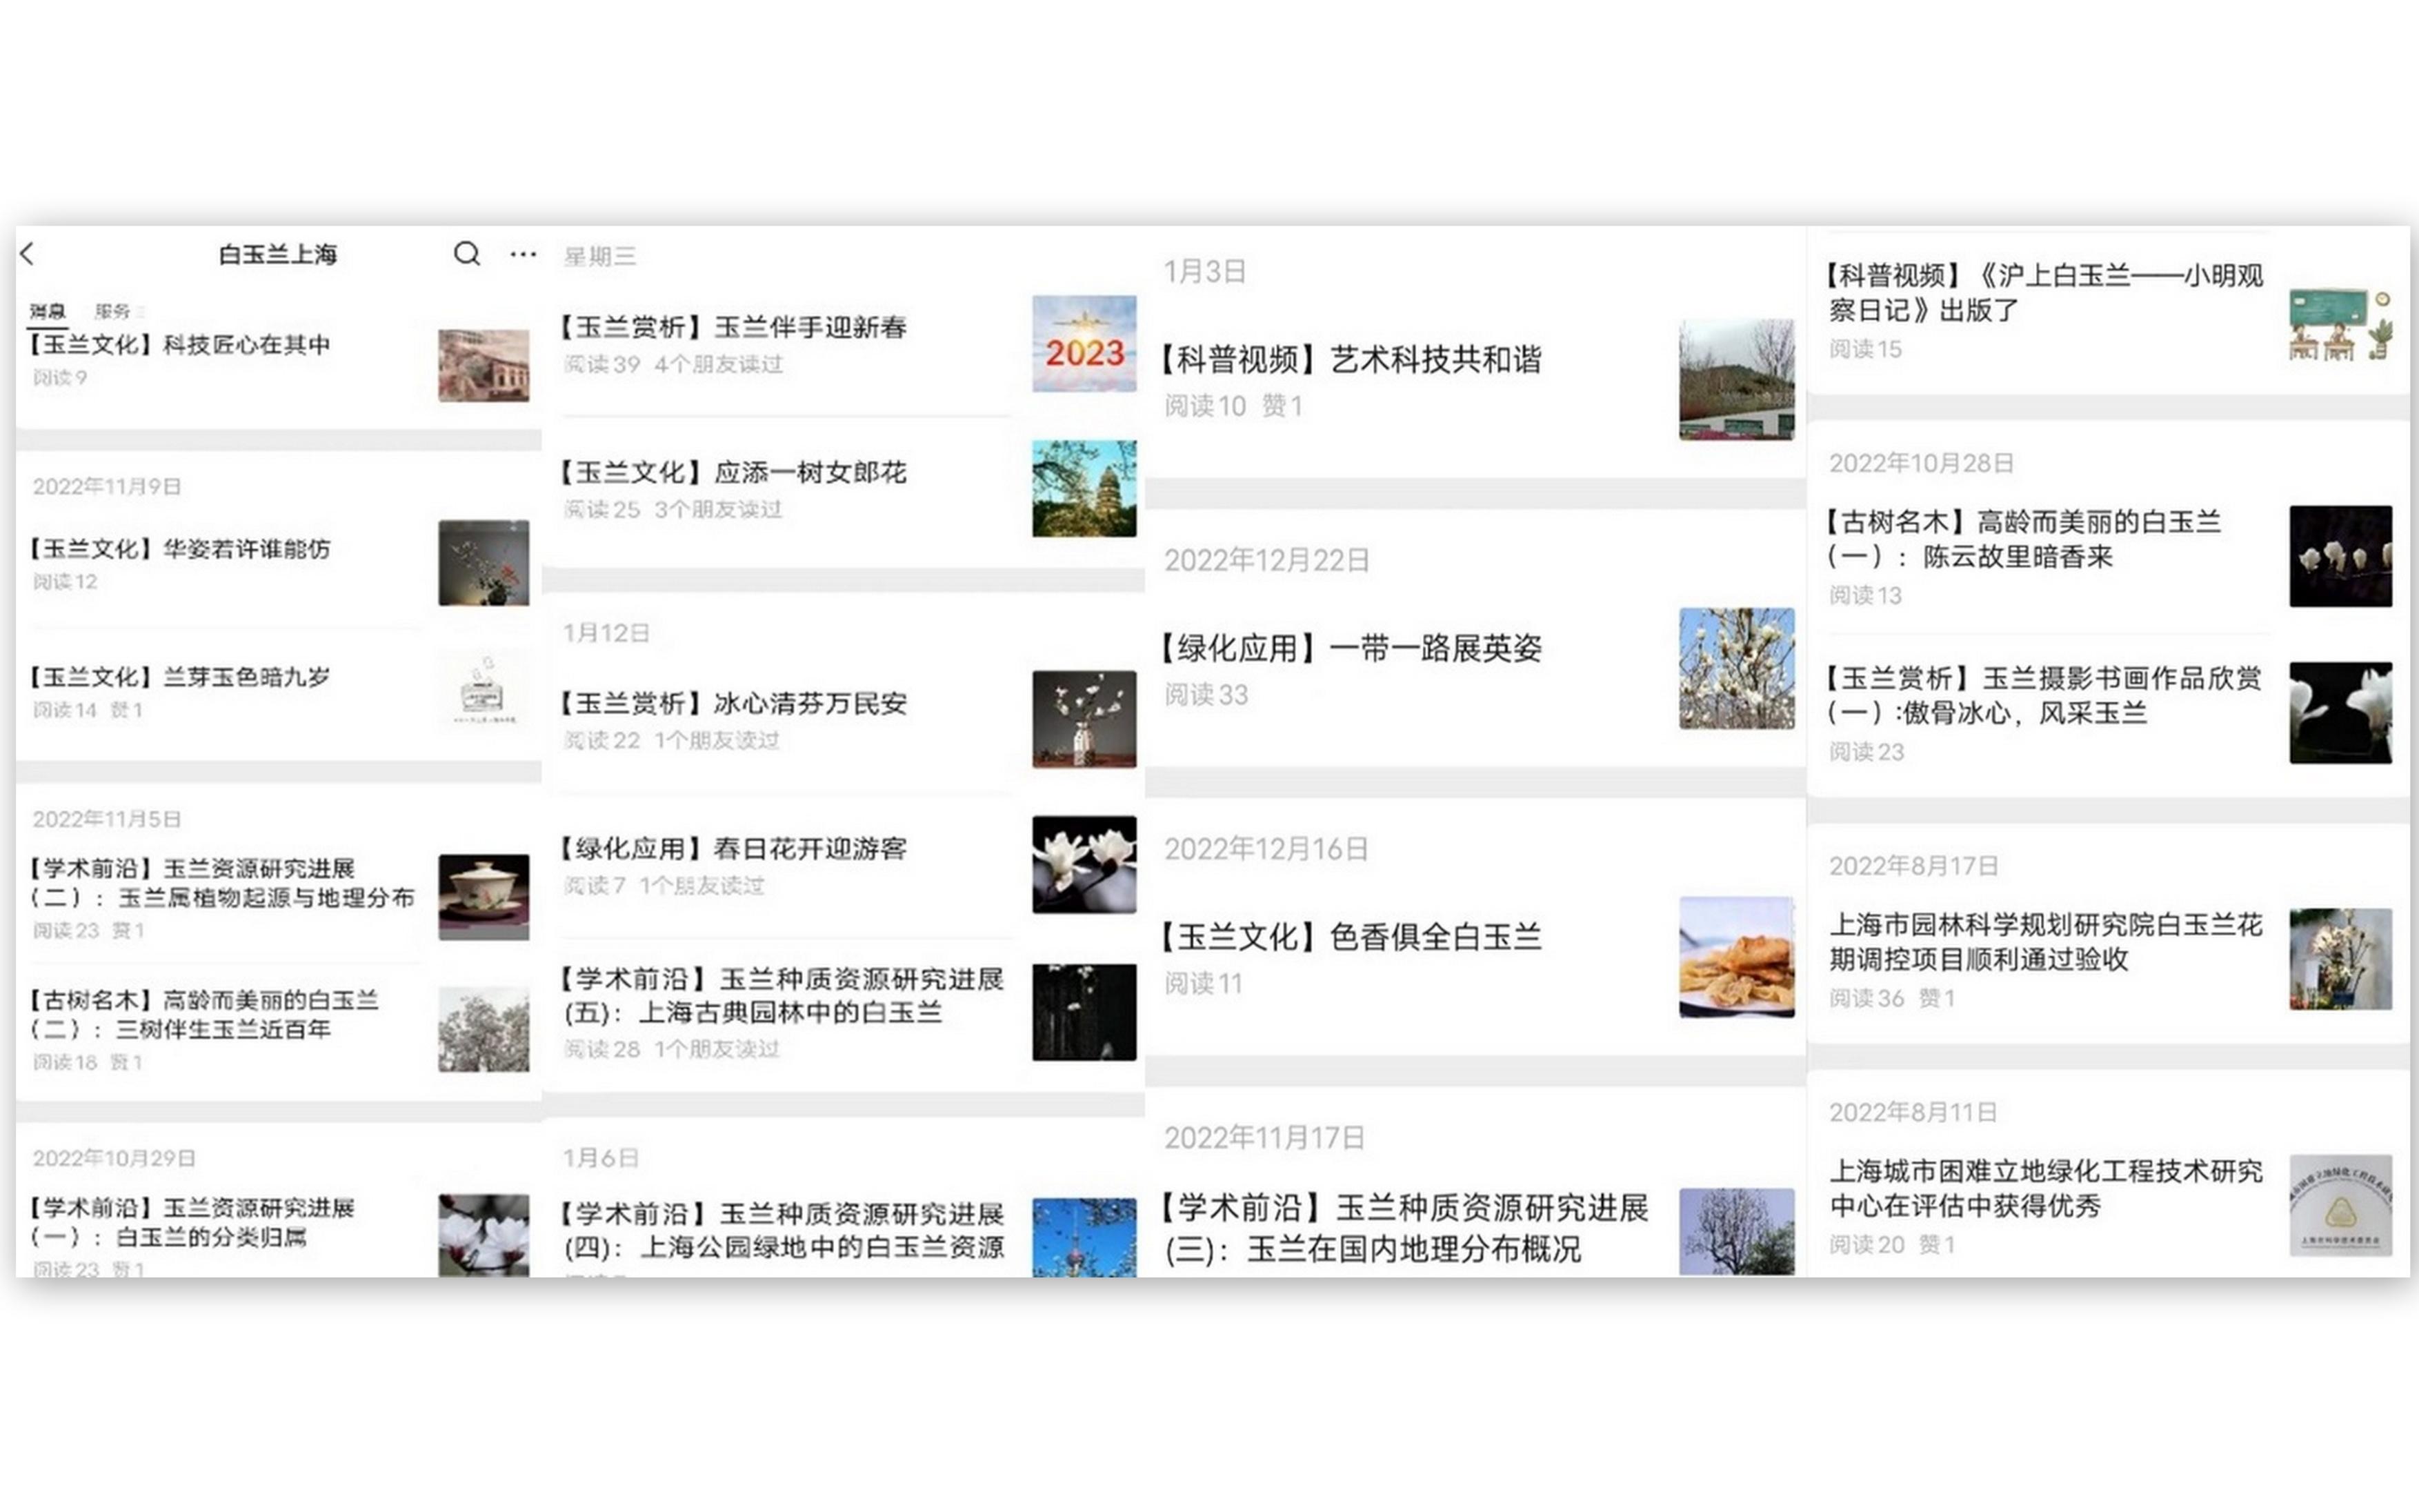Open article 【绿化应用】一带一路展英姿
2419x1512 pixels.
(1351, 649)
